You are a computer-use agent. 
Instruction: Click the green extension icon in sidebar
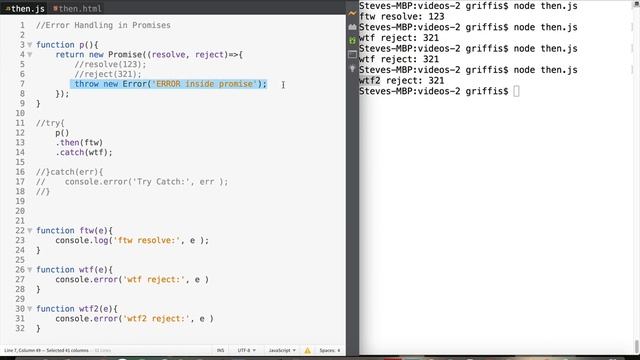click(352, 40)
